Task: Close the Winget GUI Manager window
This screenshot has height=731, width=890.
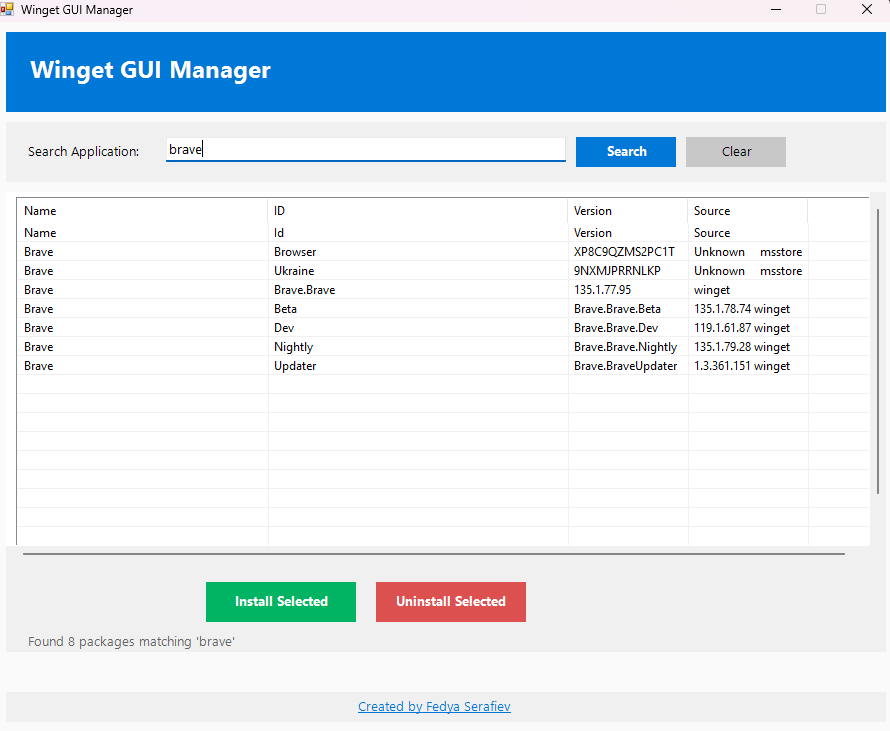Action: (x=867, y=10)
